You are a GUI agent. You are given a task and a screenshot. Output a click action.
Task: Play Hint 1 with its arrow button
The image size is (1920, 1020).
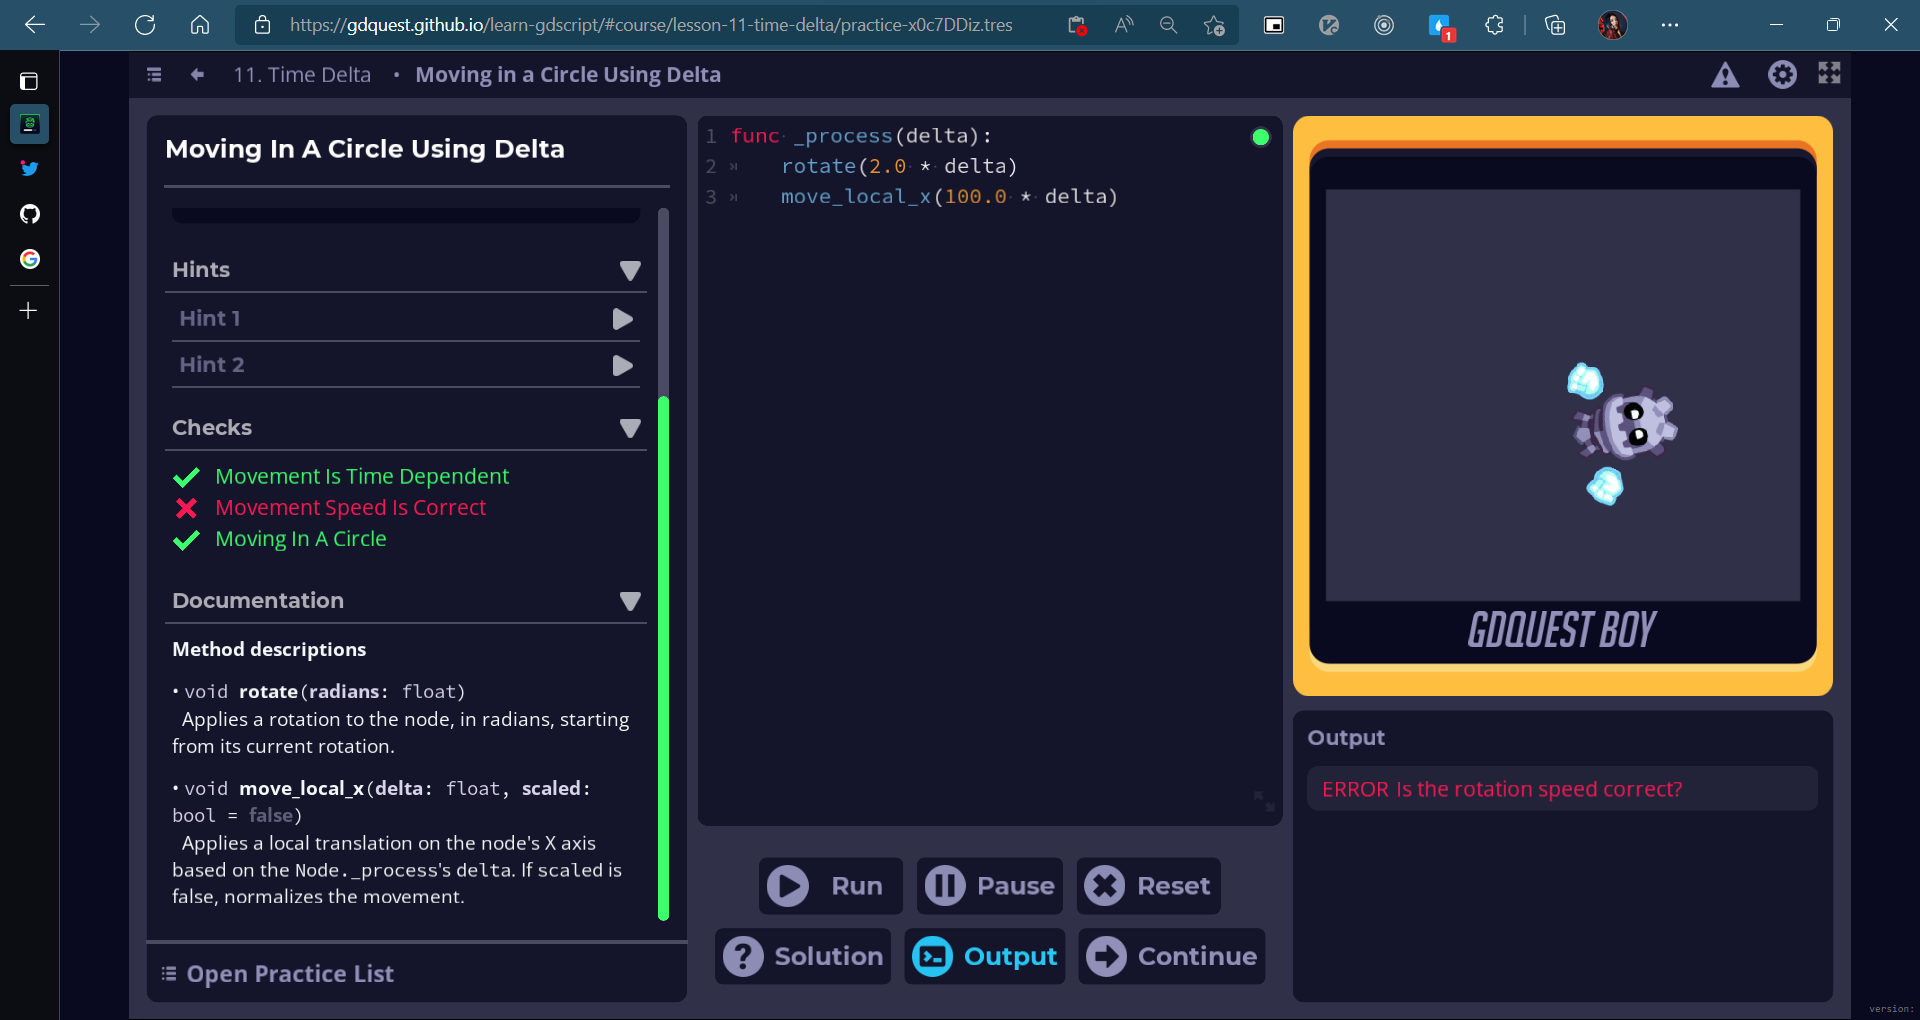pos(622,318)
